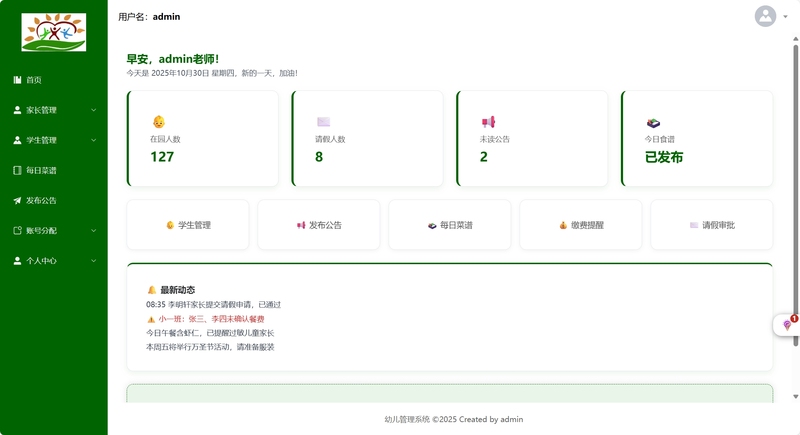Click the 最新动态 section heading
The image size is (800, 435).
pyautogui.click(x=178, y=290)
